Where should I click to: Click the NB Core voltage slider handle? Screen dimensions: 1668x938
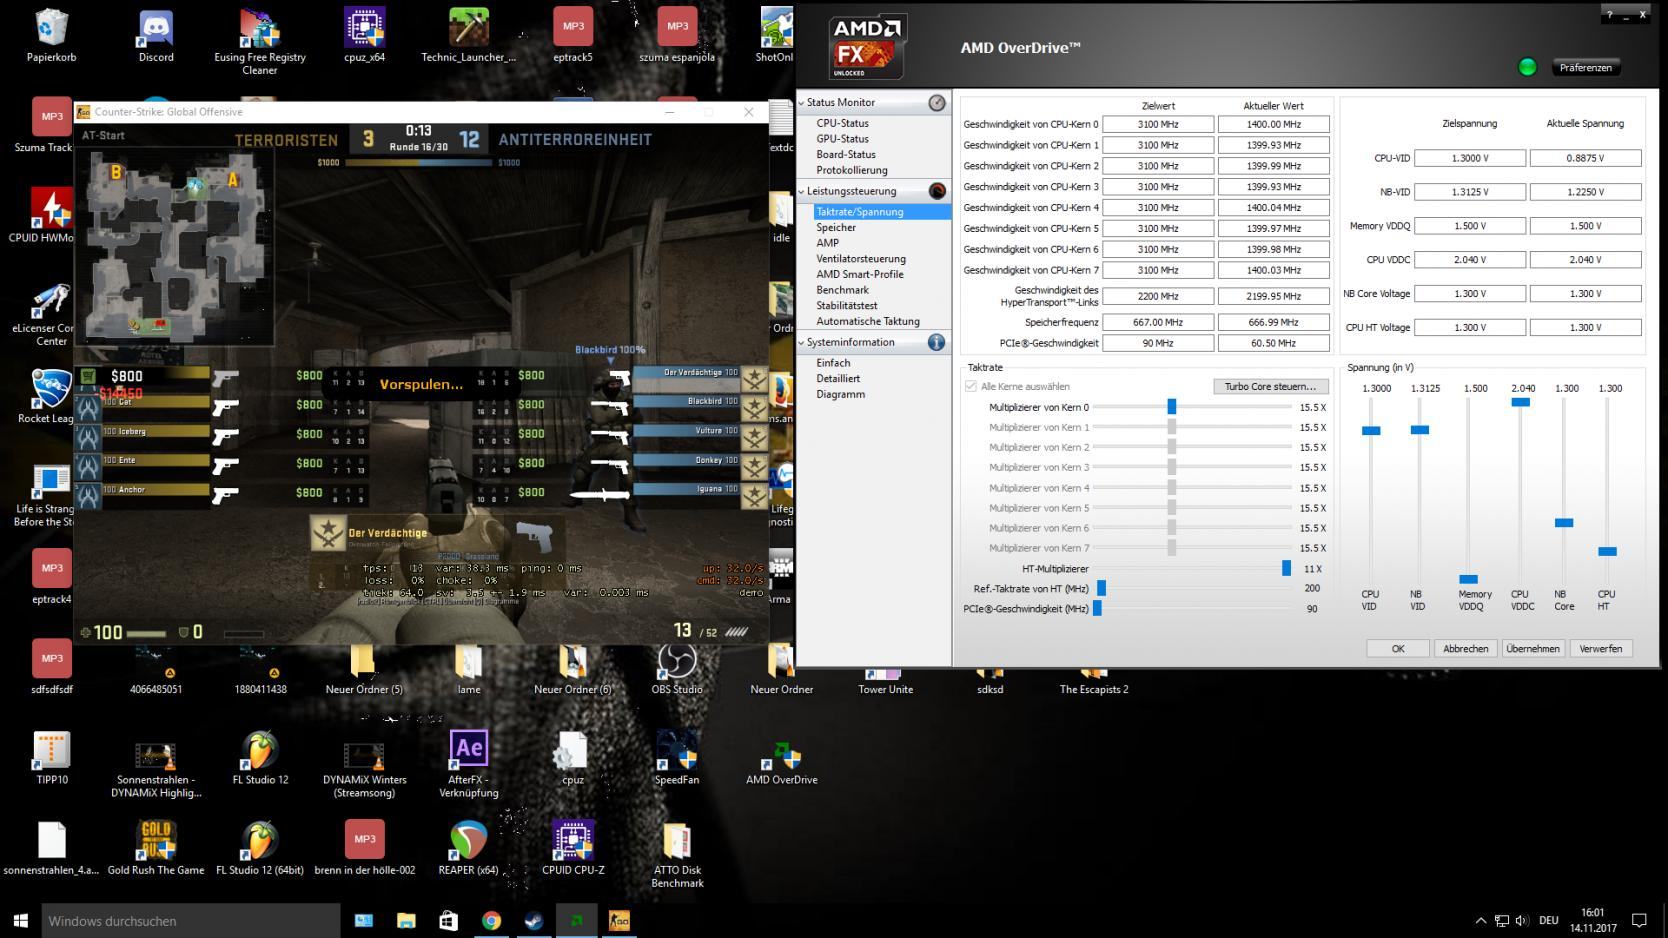[x=1564, y=523]
